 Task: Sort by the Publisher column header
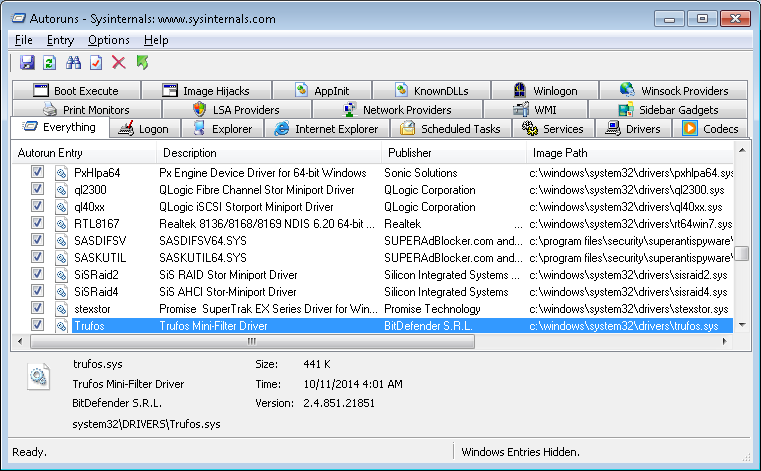click(x=454, y=153)
